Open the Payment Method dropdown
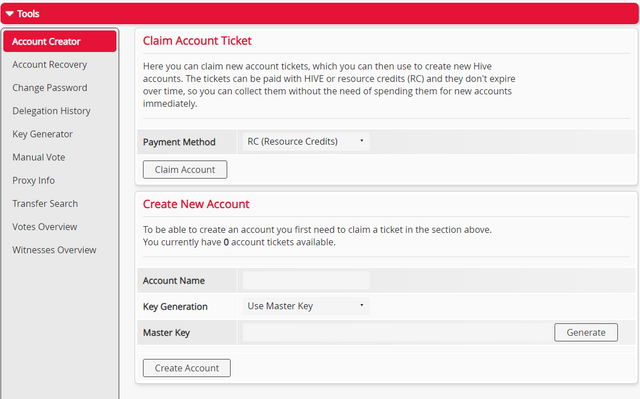 tap(306, 142)
